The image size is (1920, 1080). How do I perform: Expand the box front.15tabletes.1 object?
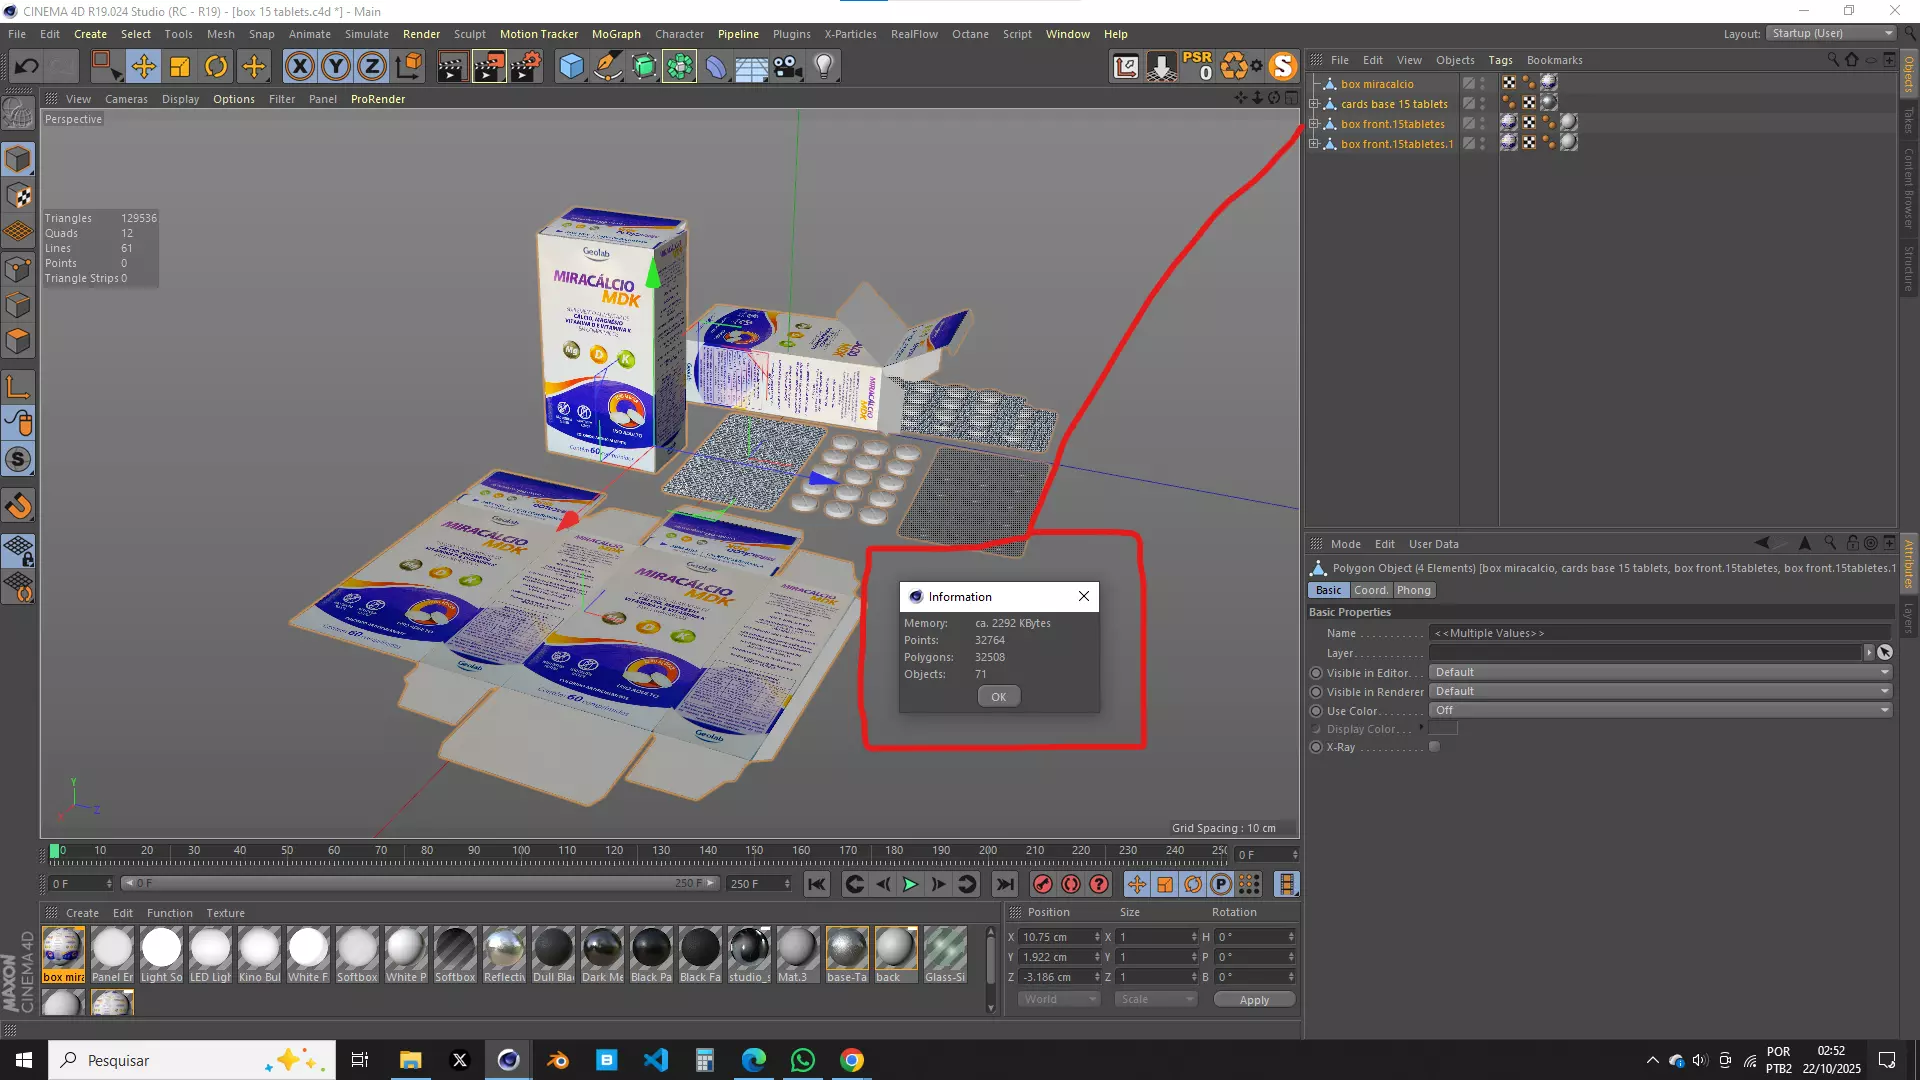[x=1314, y=144]
